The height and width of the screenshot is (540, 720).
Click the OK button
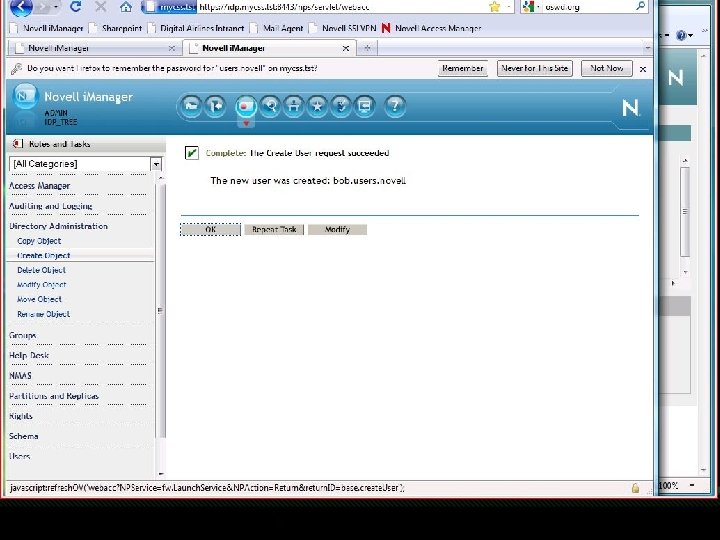coord(210,229)
